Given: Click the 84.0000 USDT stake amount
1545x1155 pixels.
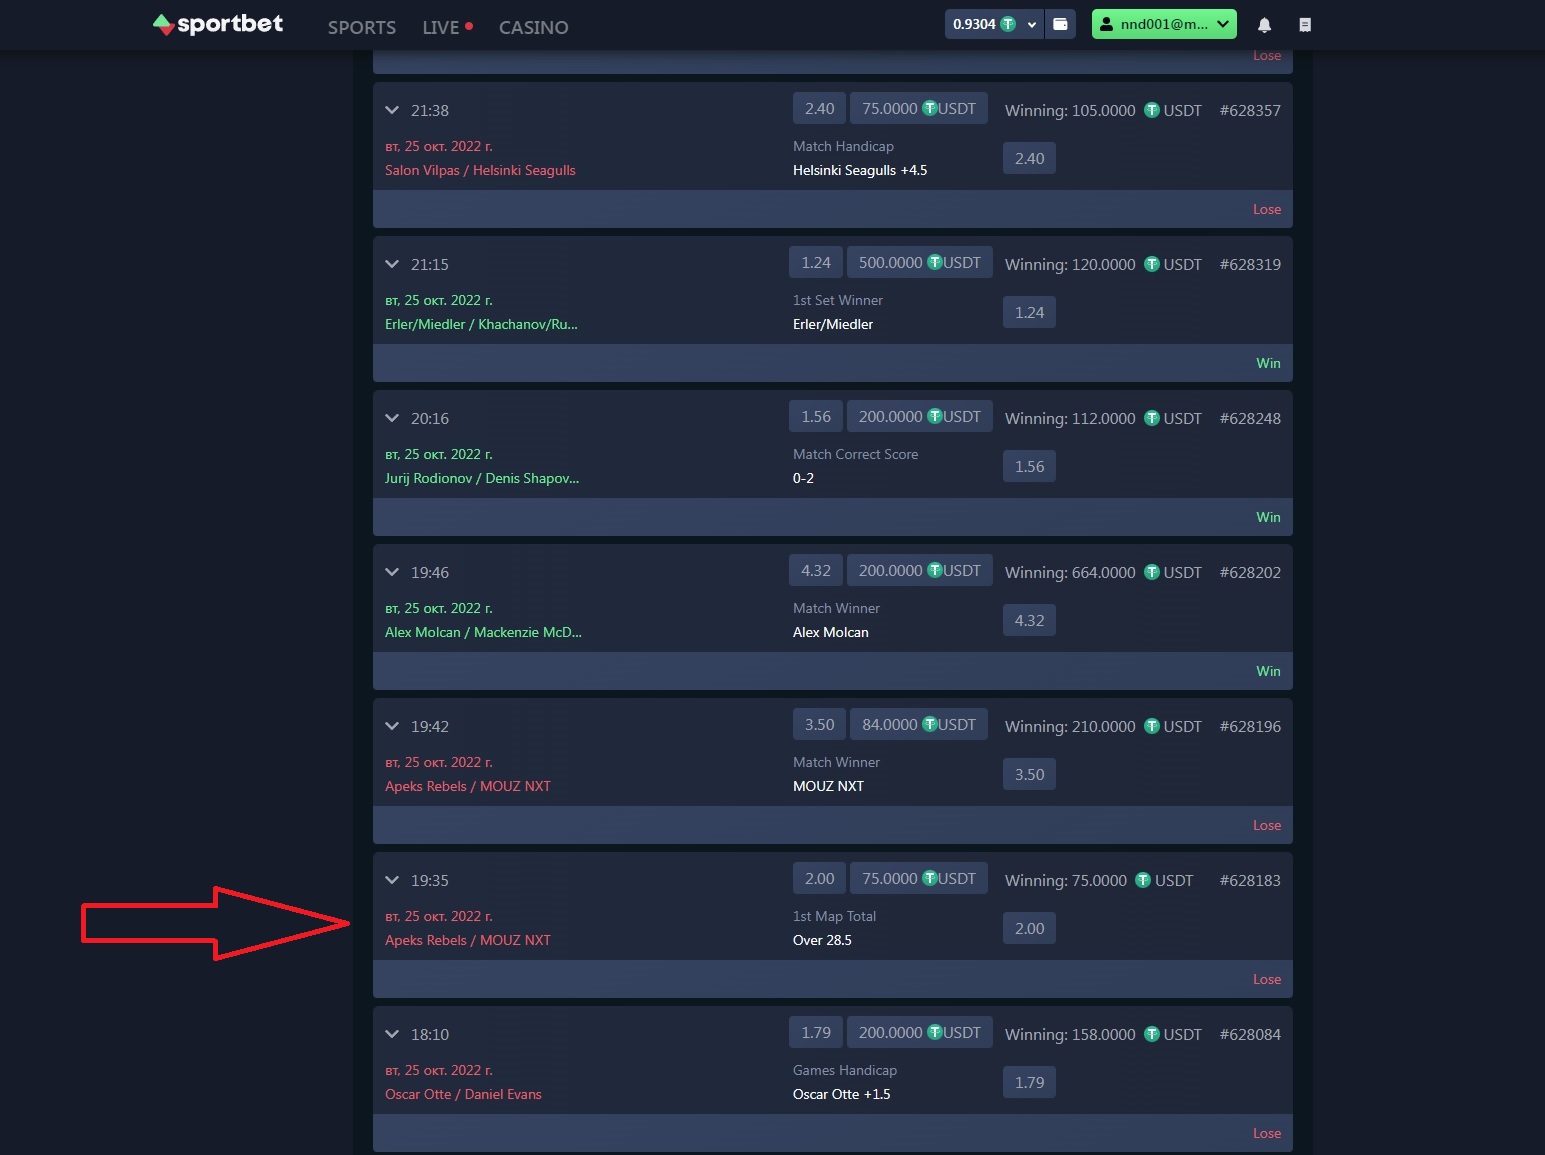Looking at the screenshot, I should click(x=919, y=724).
